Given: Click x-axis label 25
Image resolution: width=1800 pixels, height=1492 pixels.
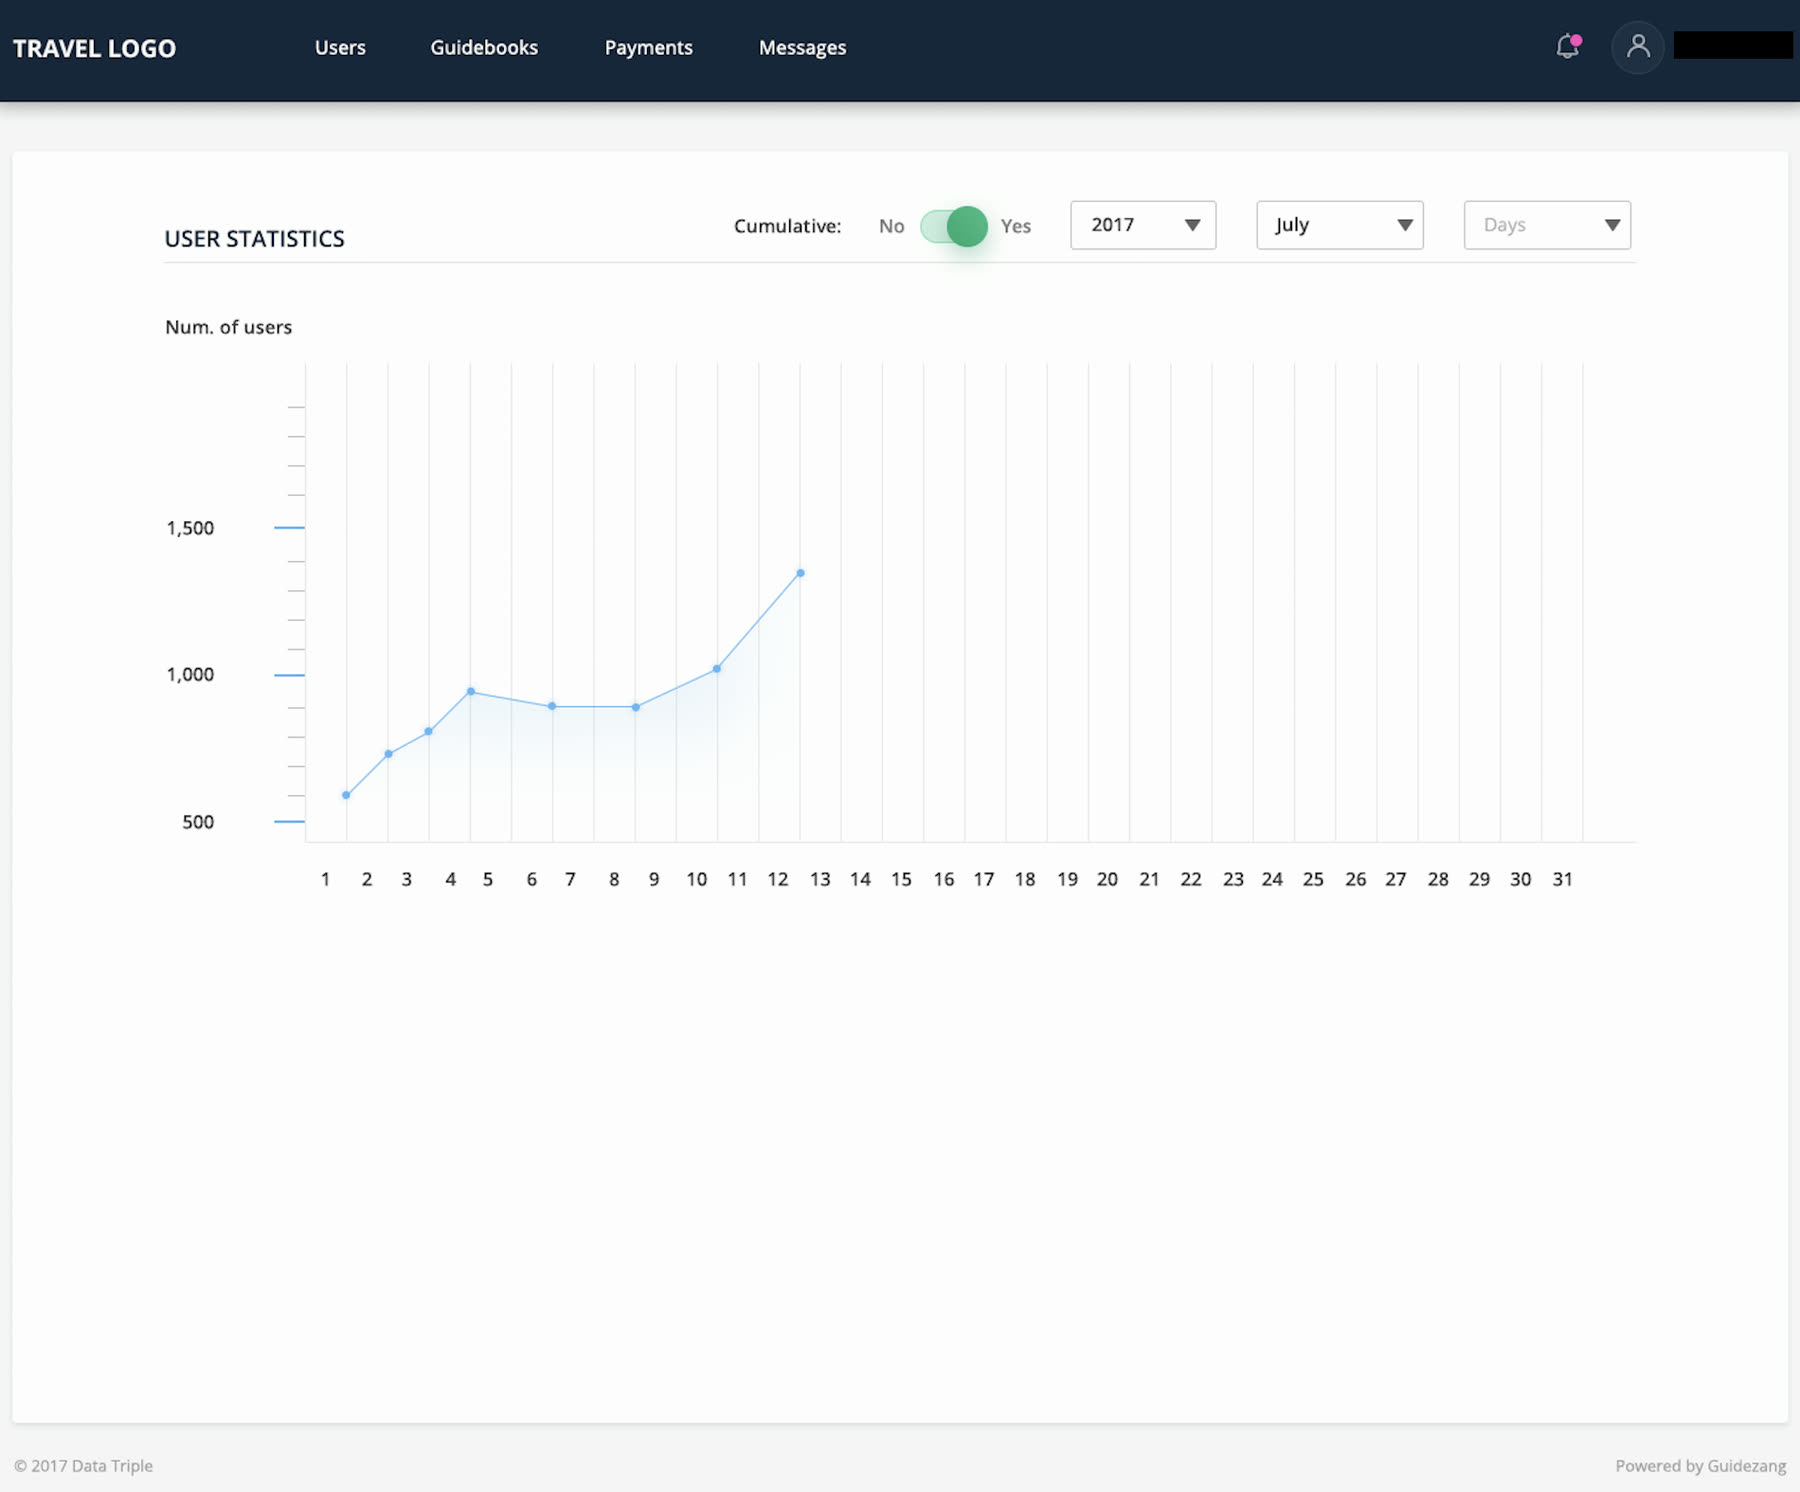Looking at the screenshot, I should coord(1313,879).
